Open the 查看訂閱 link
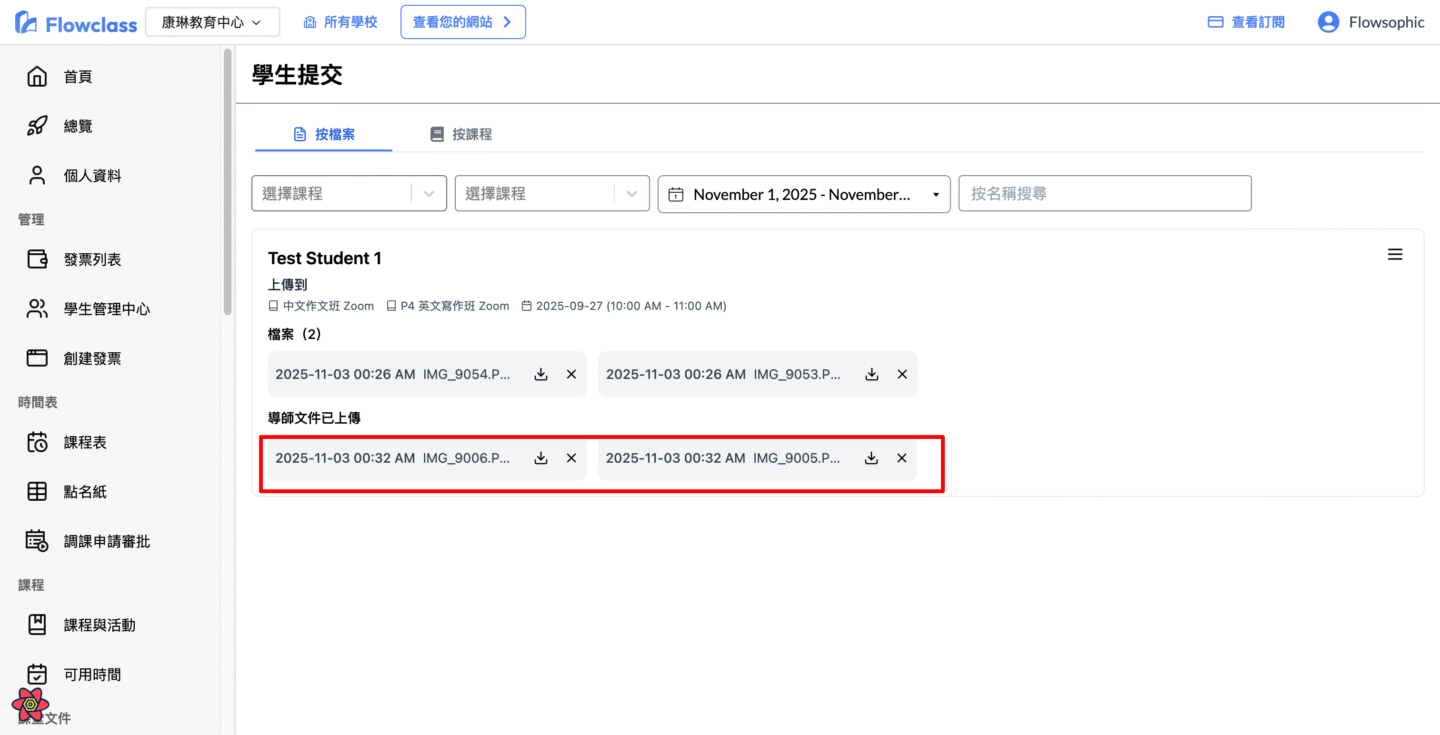 pyautogui.click(x=1246, y=22)
